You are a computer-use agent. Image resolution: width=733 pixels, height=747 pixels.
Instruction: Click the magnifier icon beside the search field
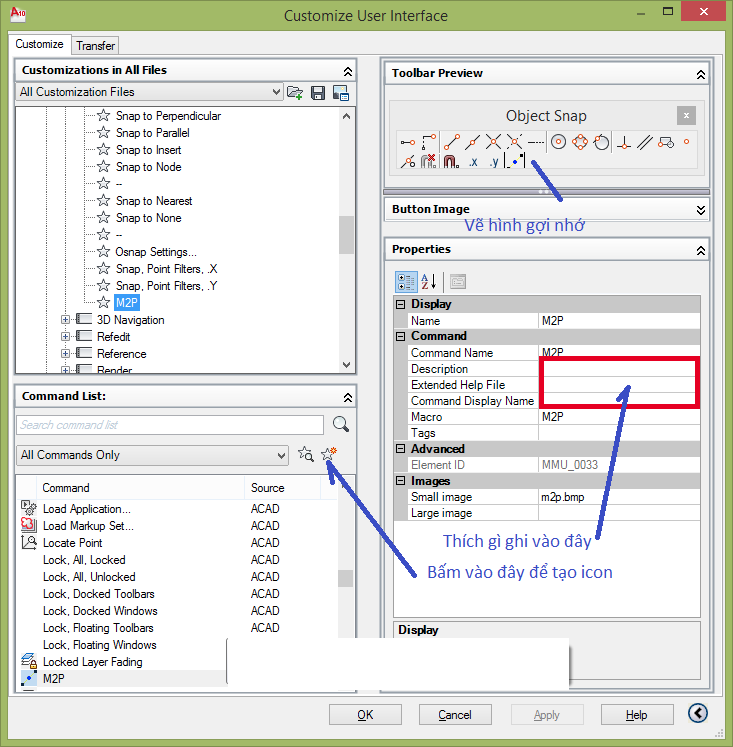(x=341, y=424)
